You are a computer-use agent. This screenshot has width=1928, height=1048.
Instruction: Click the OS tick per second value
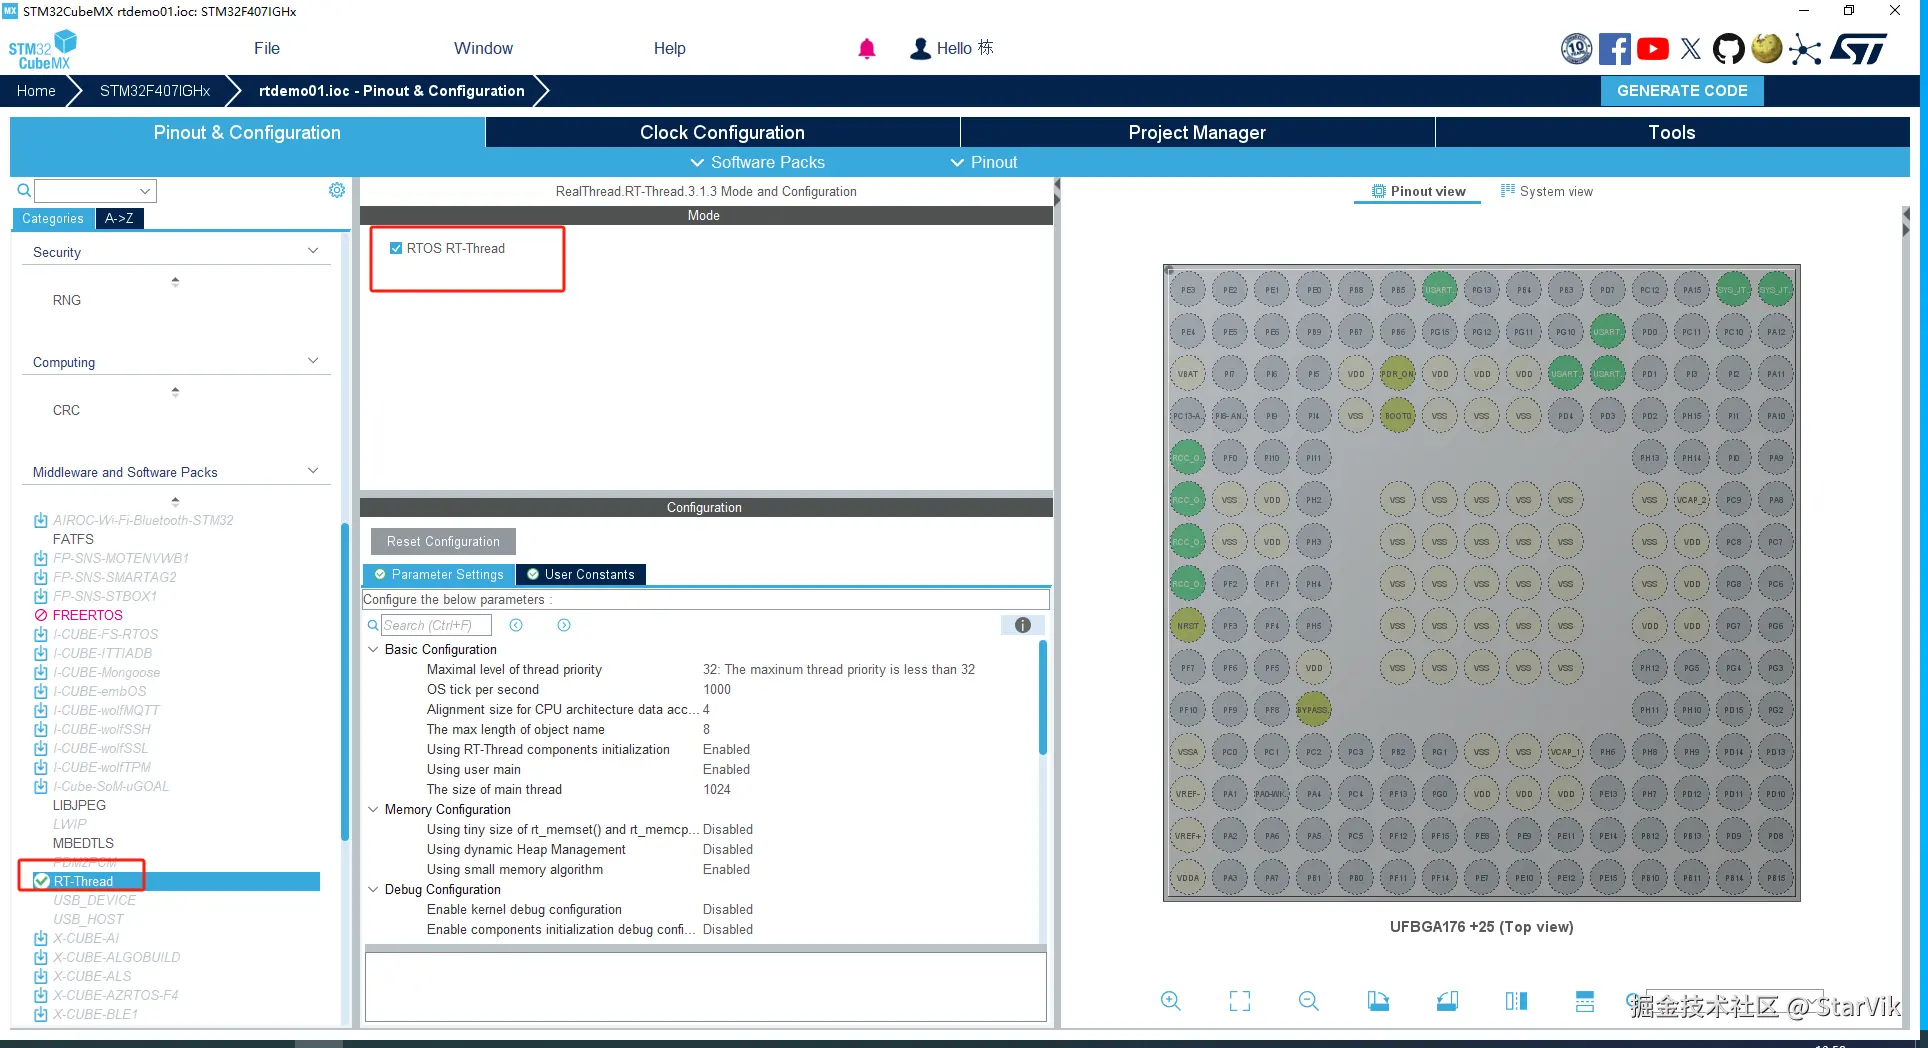click(x=717, y=689)
